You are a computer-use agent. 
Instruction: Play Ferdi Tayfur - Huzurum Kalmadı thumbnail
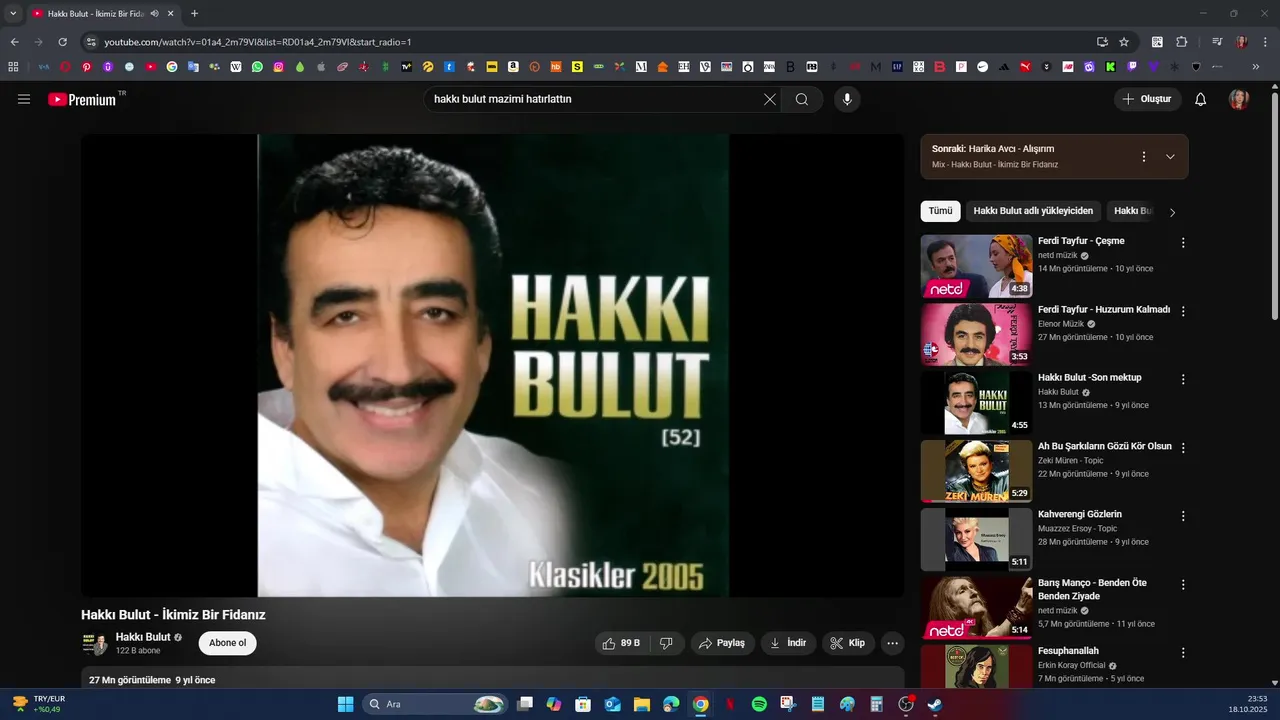coord(976,334)
